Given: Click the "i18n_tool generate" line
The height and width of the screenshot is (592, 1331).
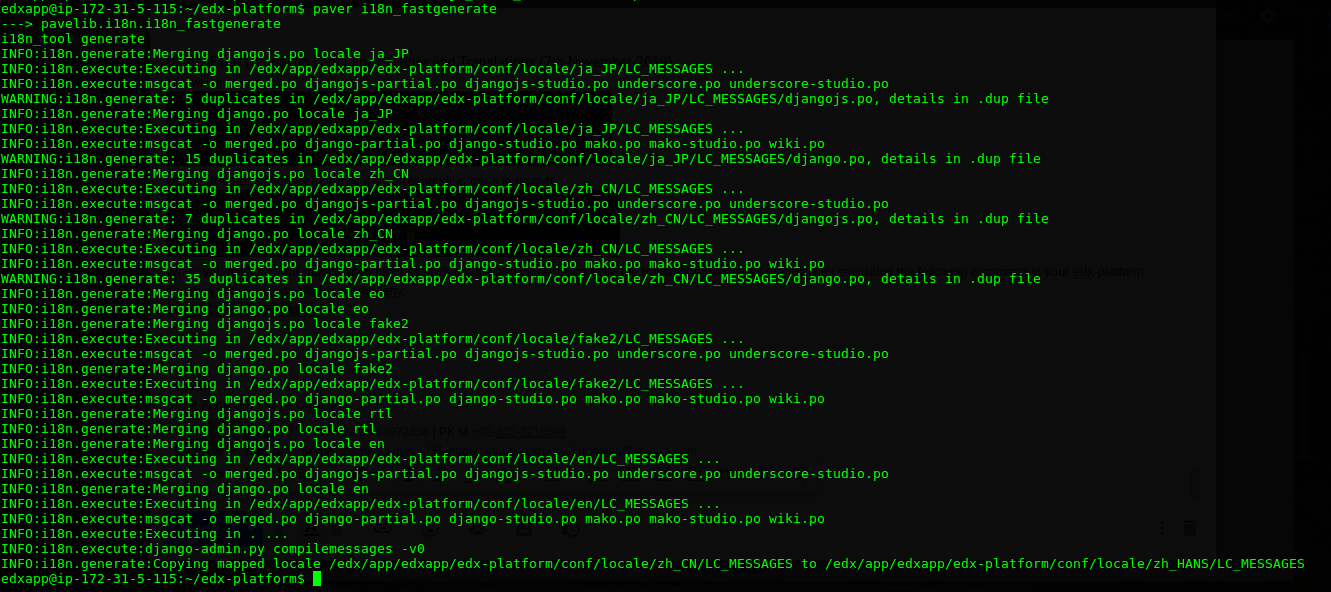Looking at the screenshot, I should pos(73,39).
